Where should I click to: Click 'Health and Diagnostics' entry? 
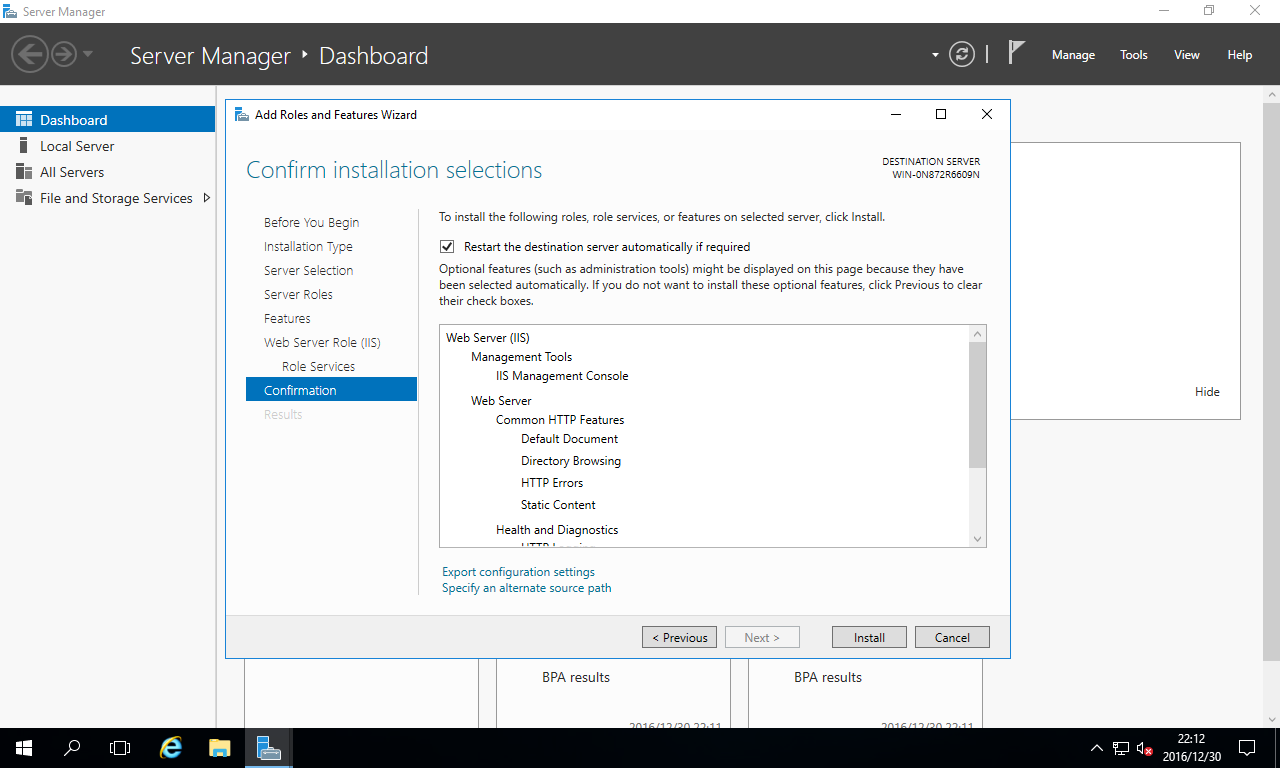(x=557, y=530)
